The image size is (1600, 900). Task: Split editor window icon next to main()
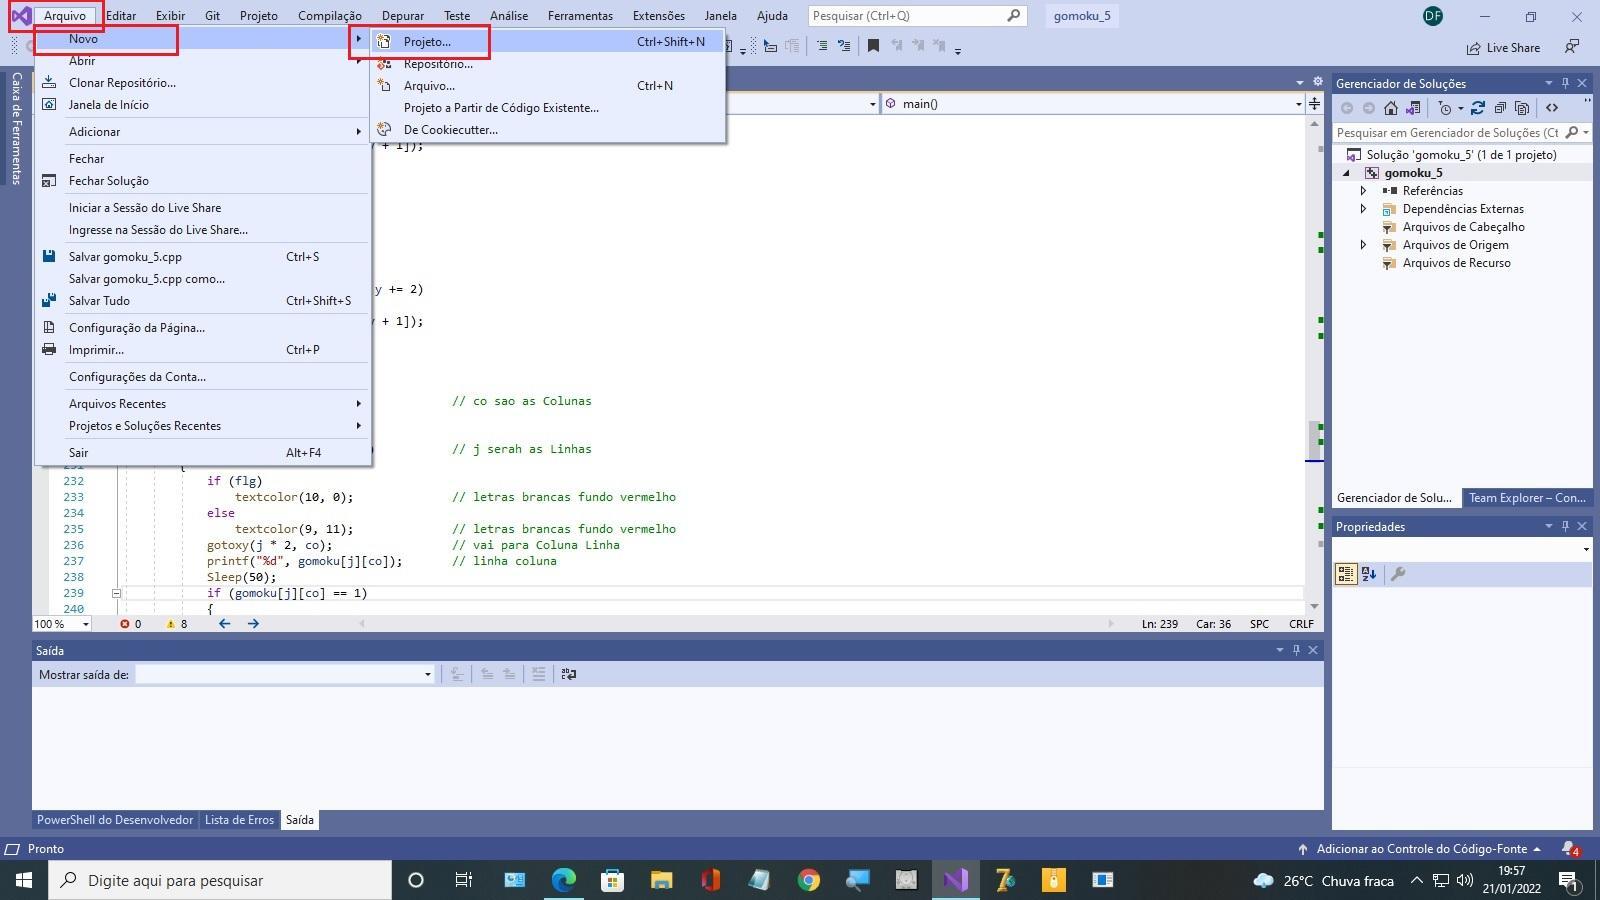(x=1314, y=104)
